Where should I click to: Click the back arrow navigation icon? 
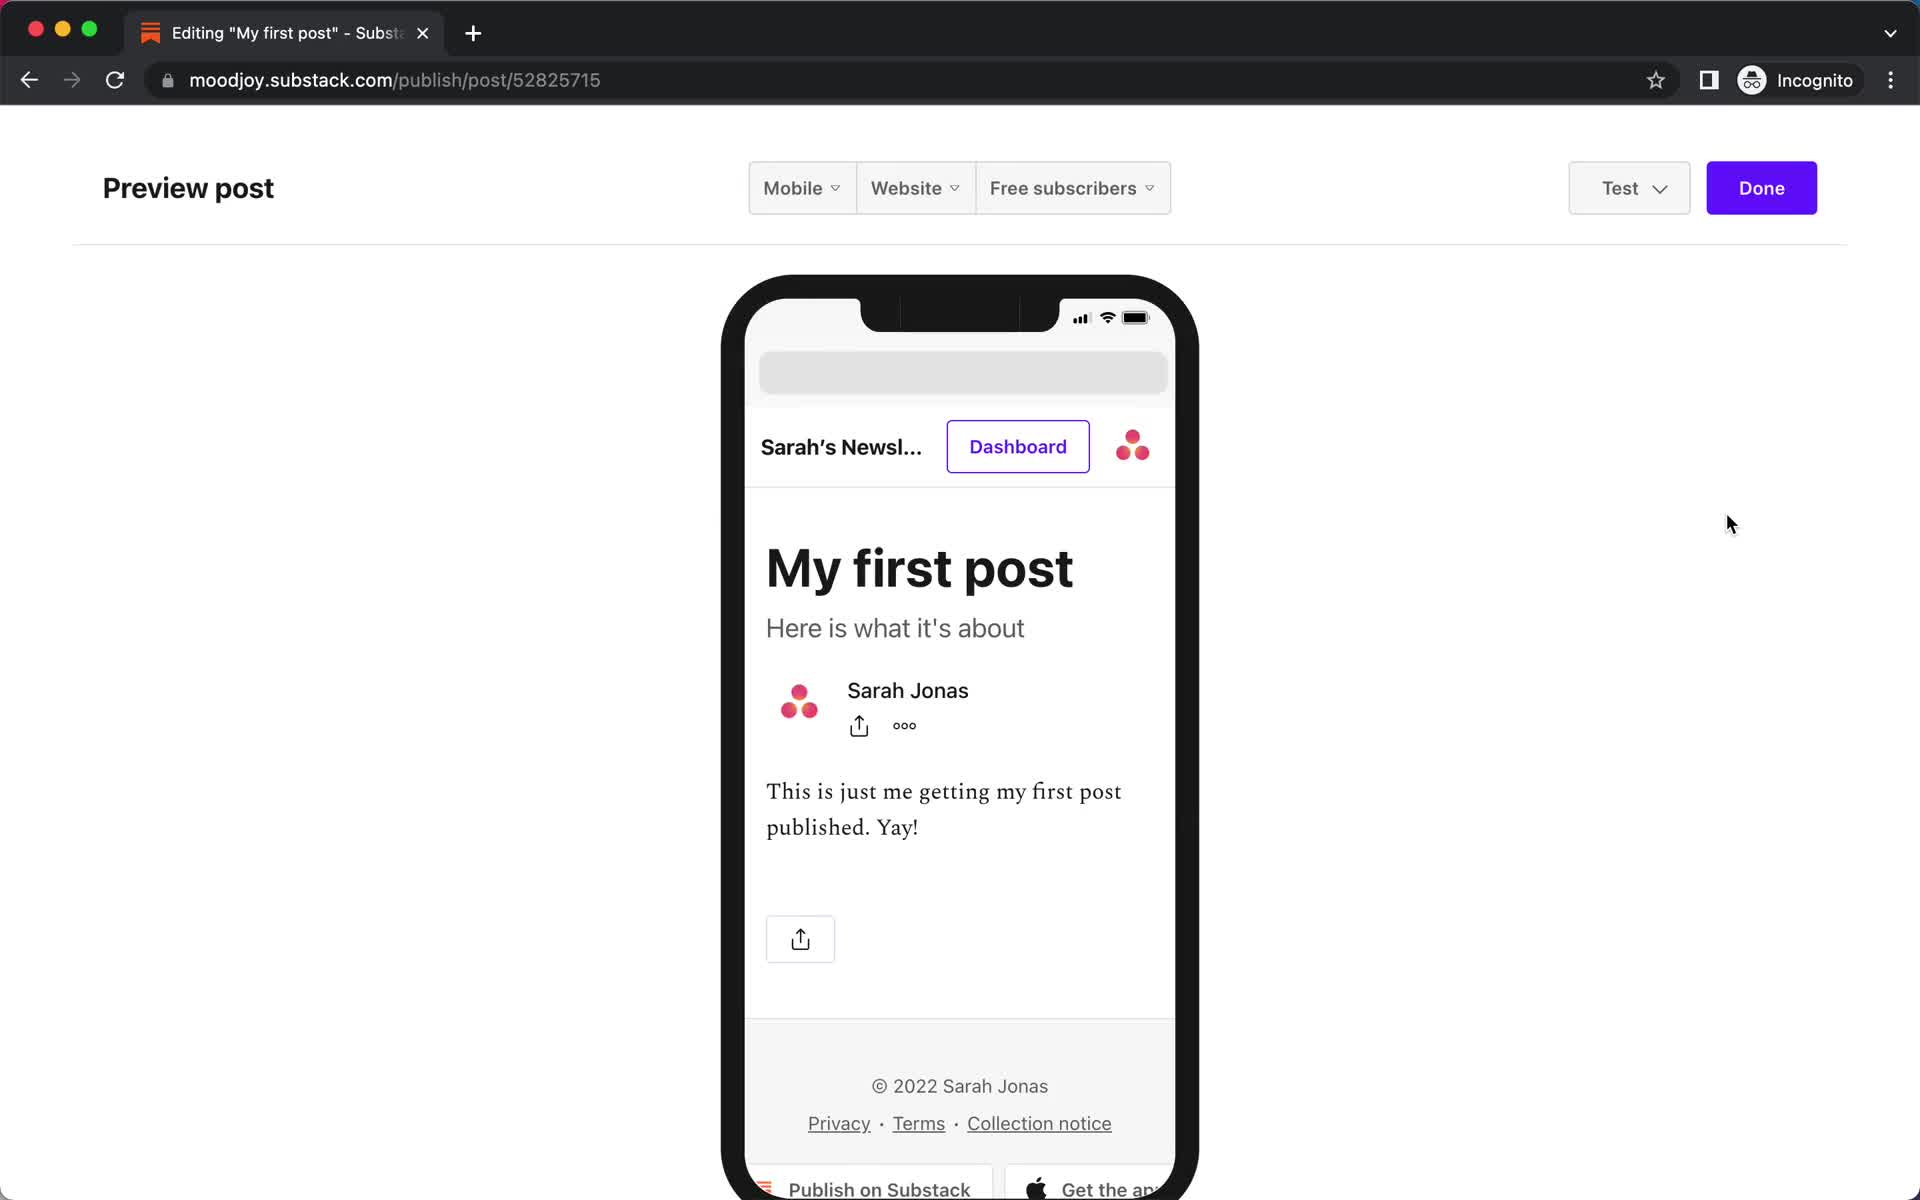click(x=29, y=79)
